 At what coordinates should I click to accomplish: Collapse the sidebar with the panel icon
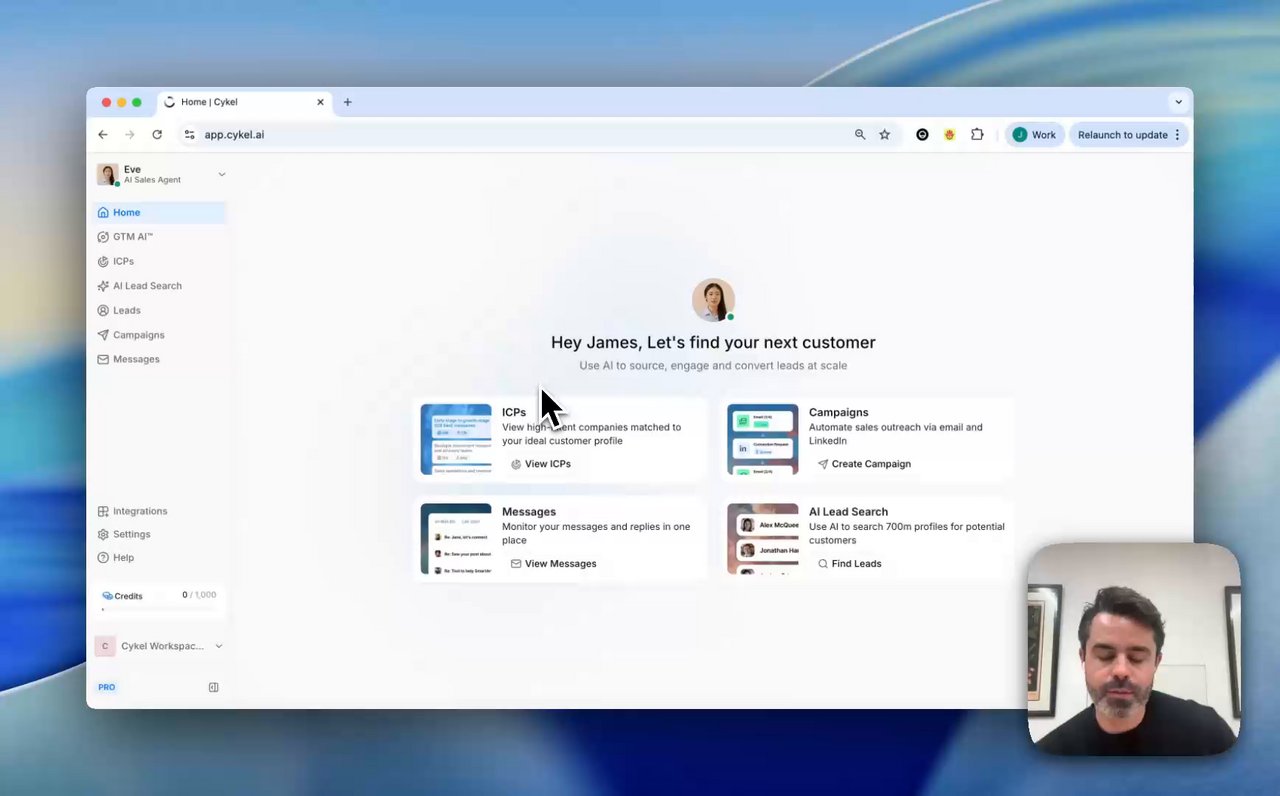coord(213,687)
